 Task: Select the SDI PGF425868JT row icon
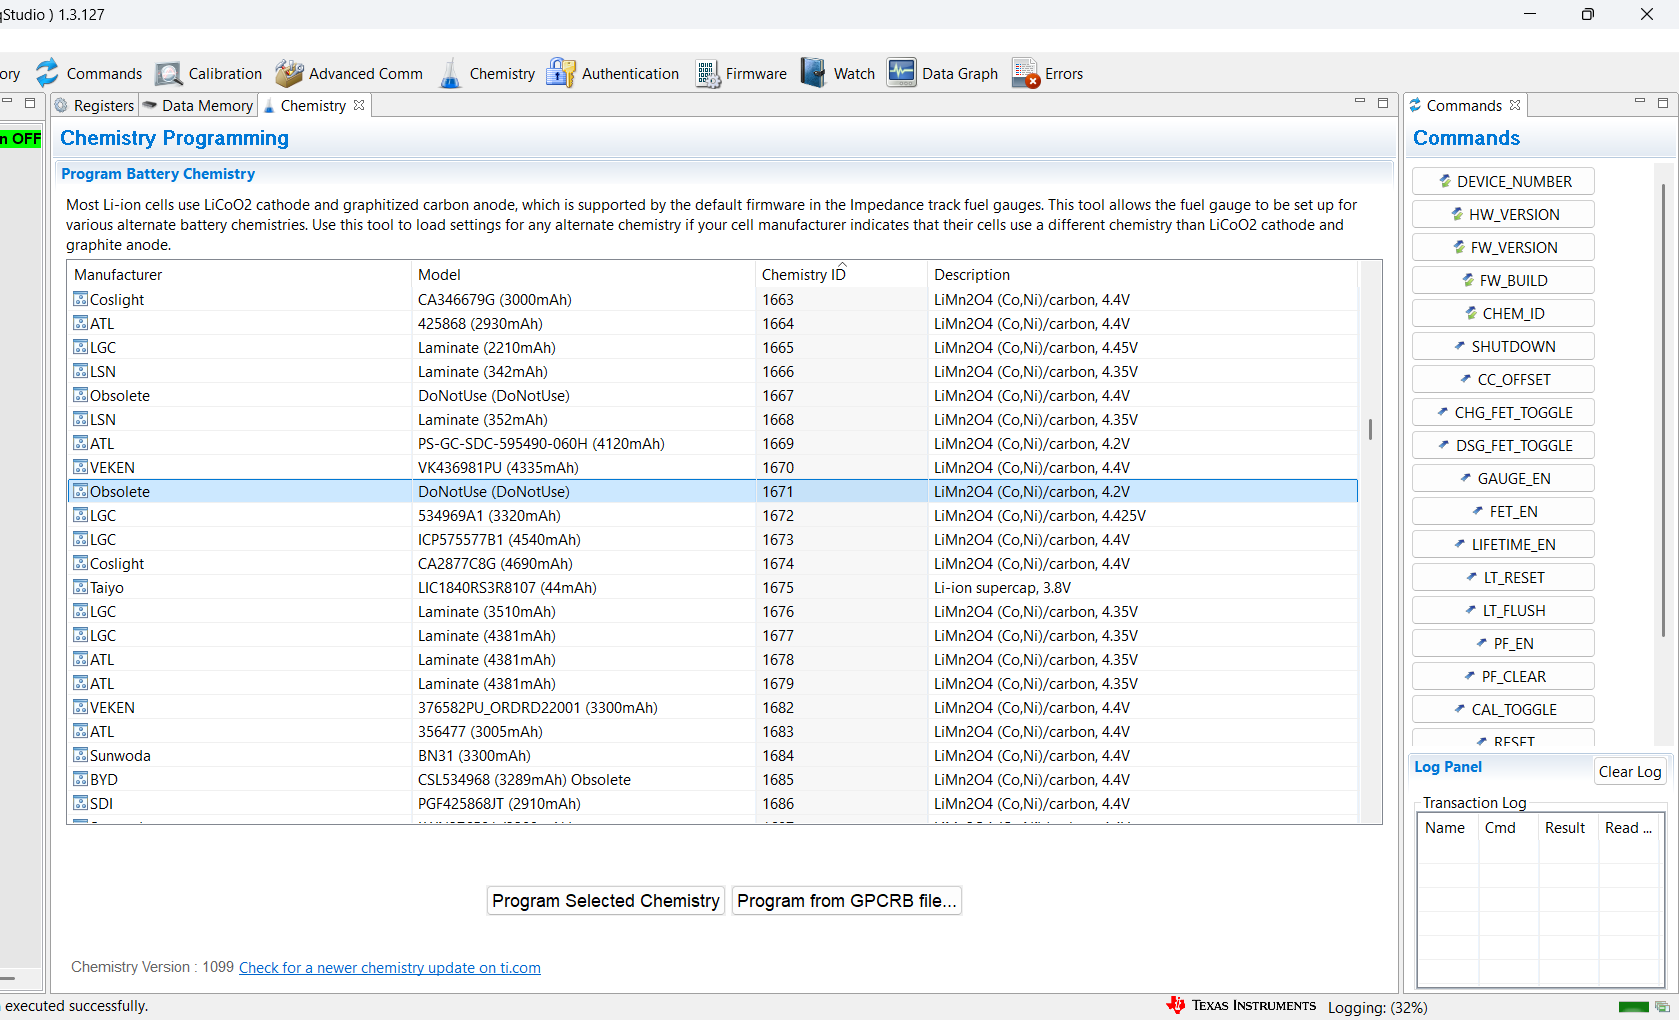[x=81, y=803]
